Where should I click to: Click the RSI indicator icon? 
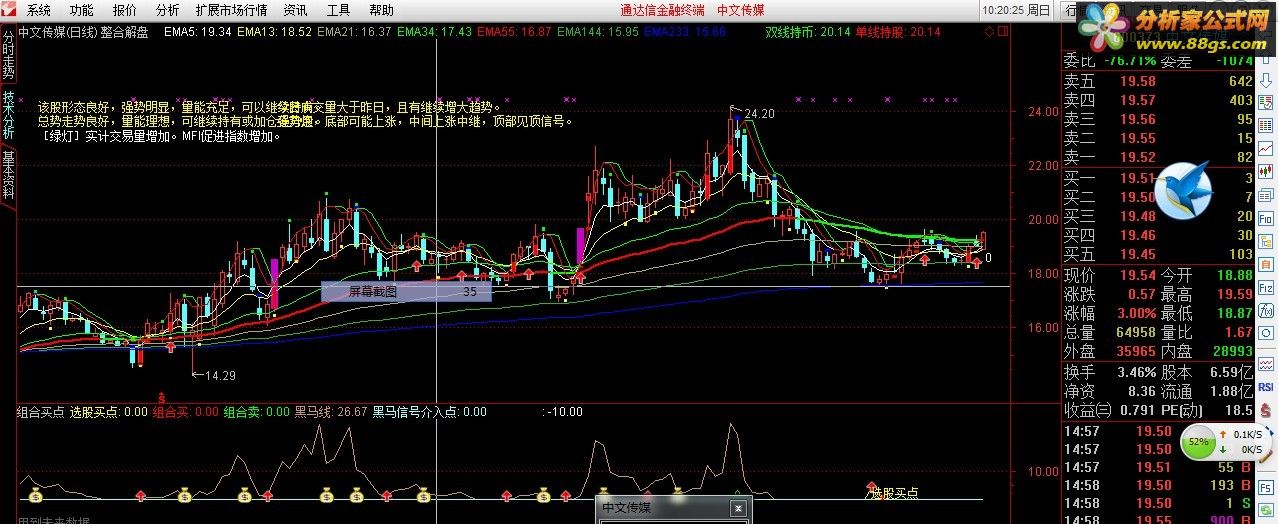click(1266, 386)
